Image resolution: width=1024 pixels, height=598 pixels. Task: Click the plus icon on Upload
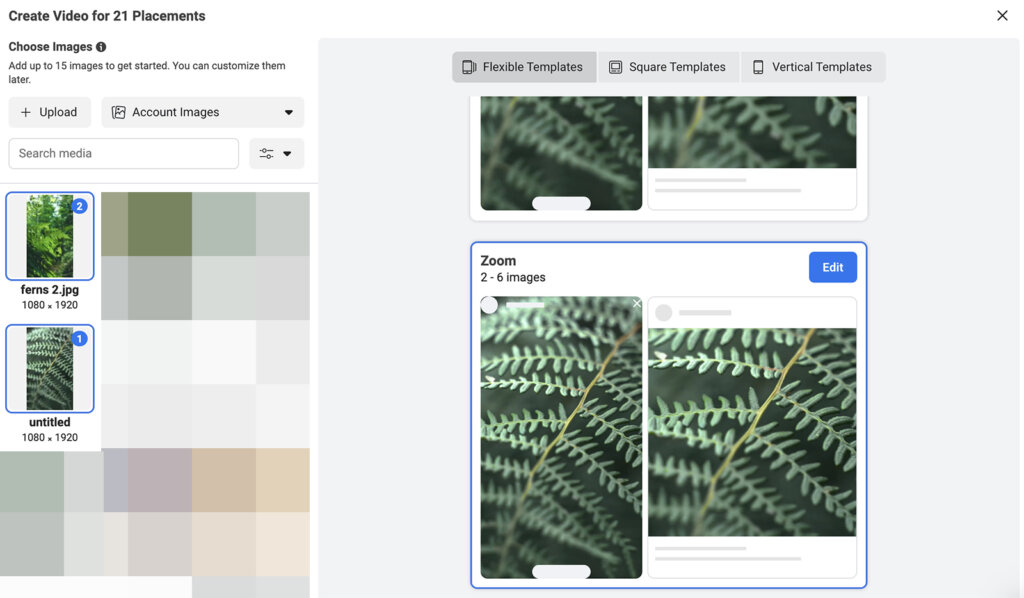coord(26,112)
